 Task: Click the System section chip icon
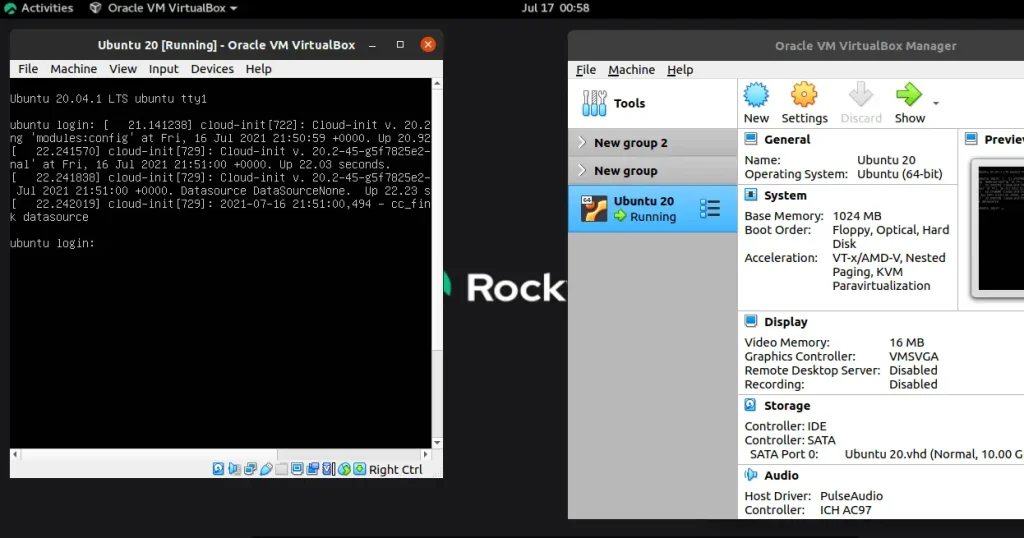[x=751, y=195]
